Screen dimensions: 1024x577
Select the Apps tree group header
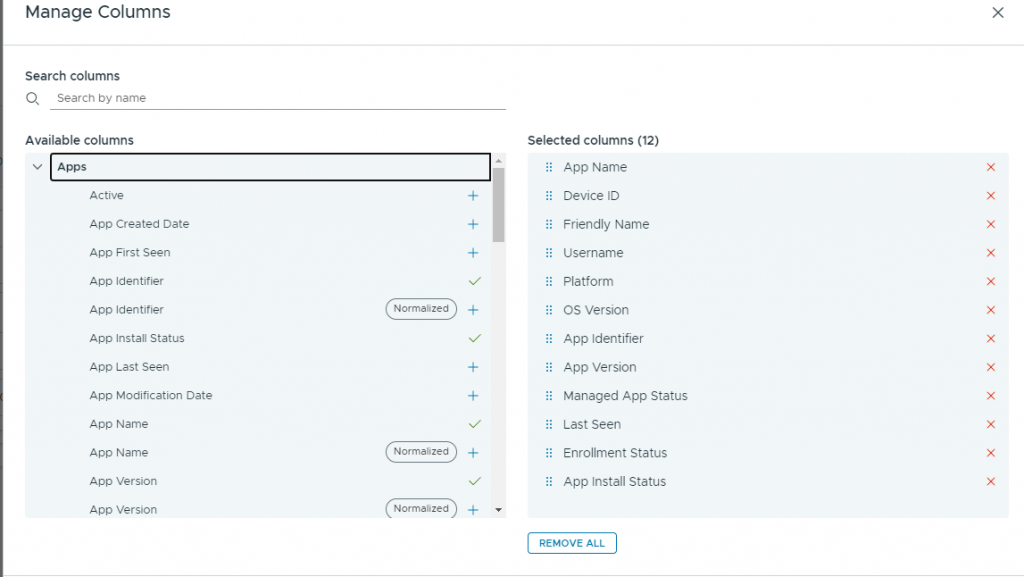[x=270, y=167]
